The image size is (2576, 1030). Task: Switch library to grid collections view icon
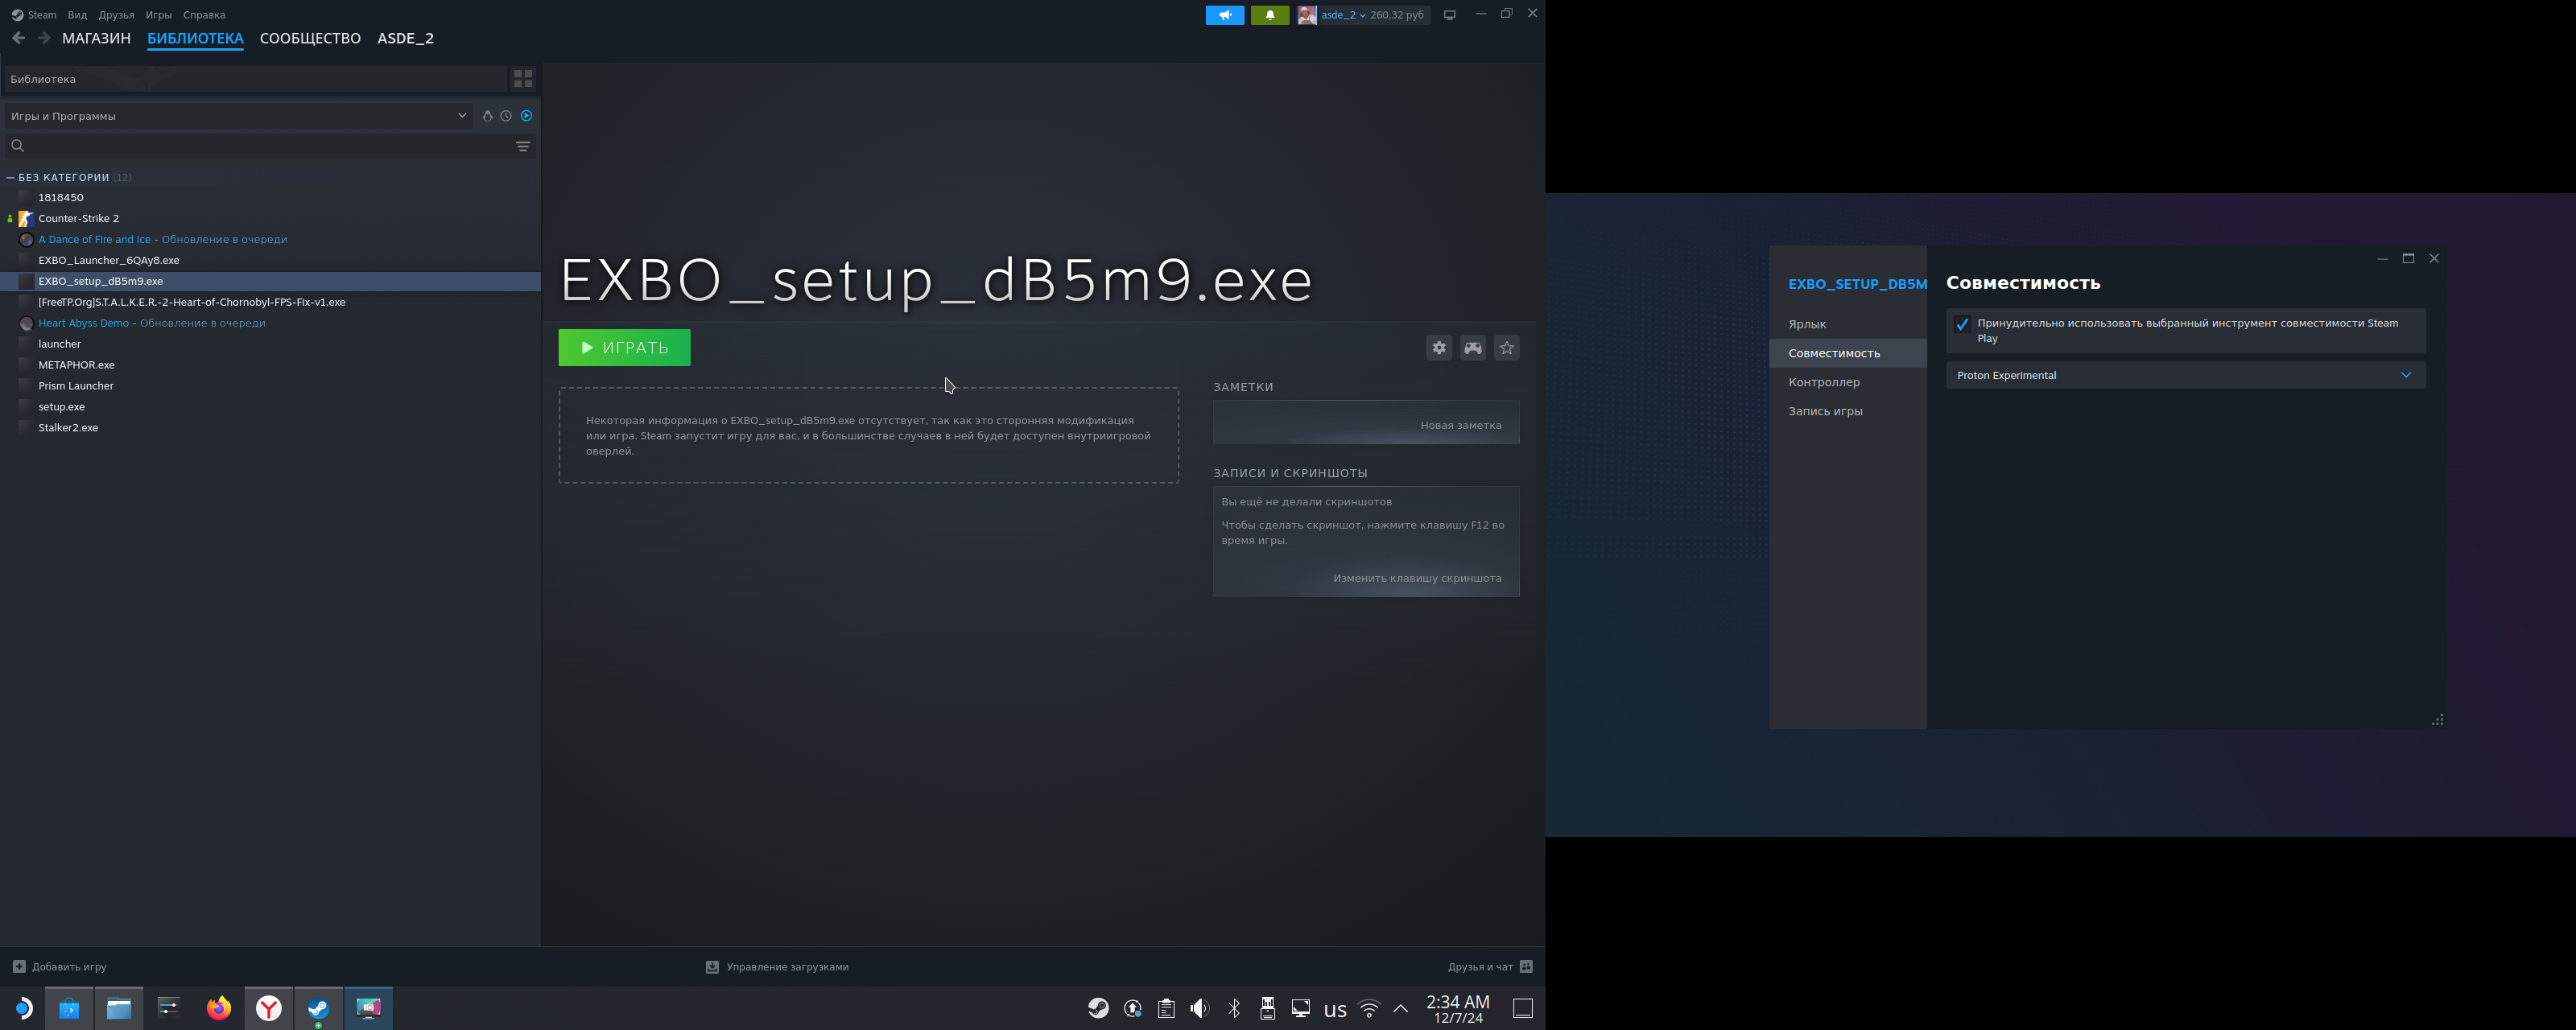click(523, 78)
